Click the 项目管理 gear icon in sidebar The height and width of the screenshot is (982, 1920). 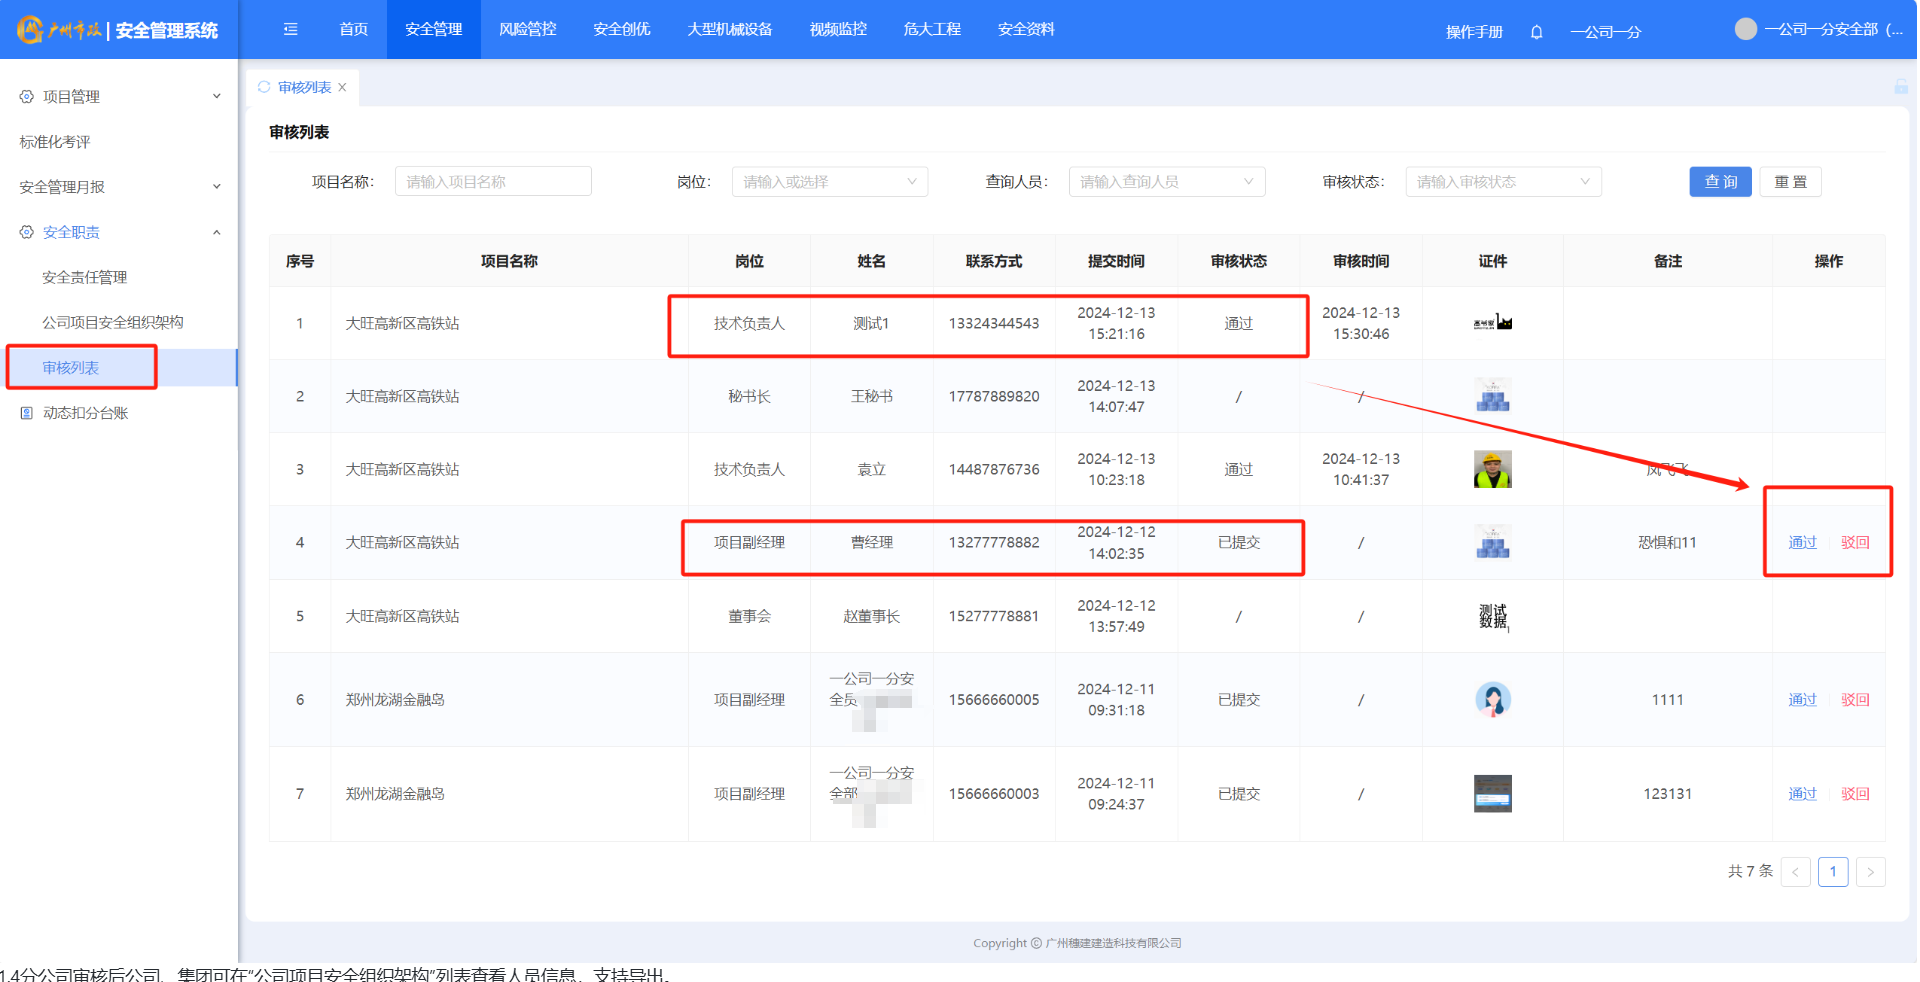tap(27, 97)
